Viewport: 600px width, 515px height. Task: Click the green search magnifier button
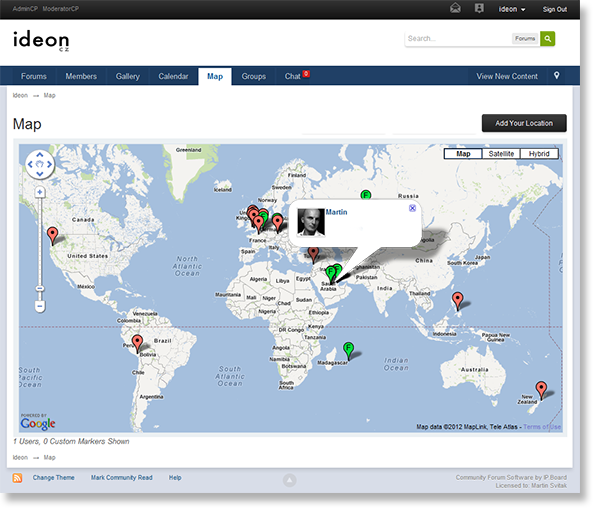click(x=547, y=38)
